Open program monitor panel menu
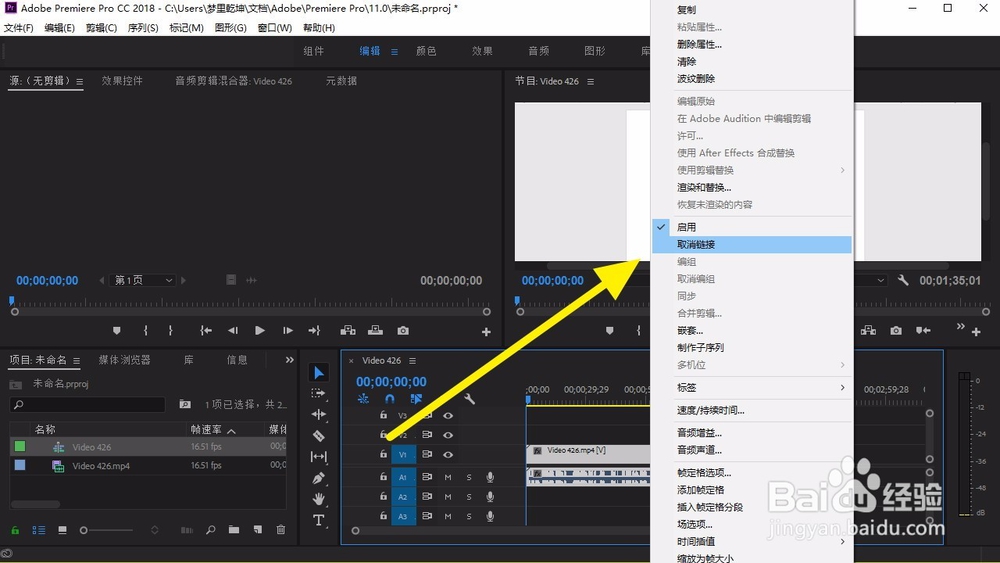Screen dimensions: 1000x563 click(591, 82)
